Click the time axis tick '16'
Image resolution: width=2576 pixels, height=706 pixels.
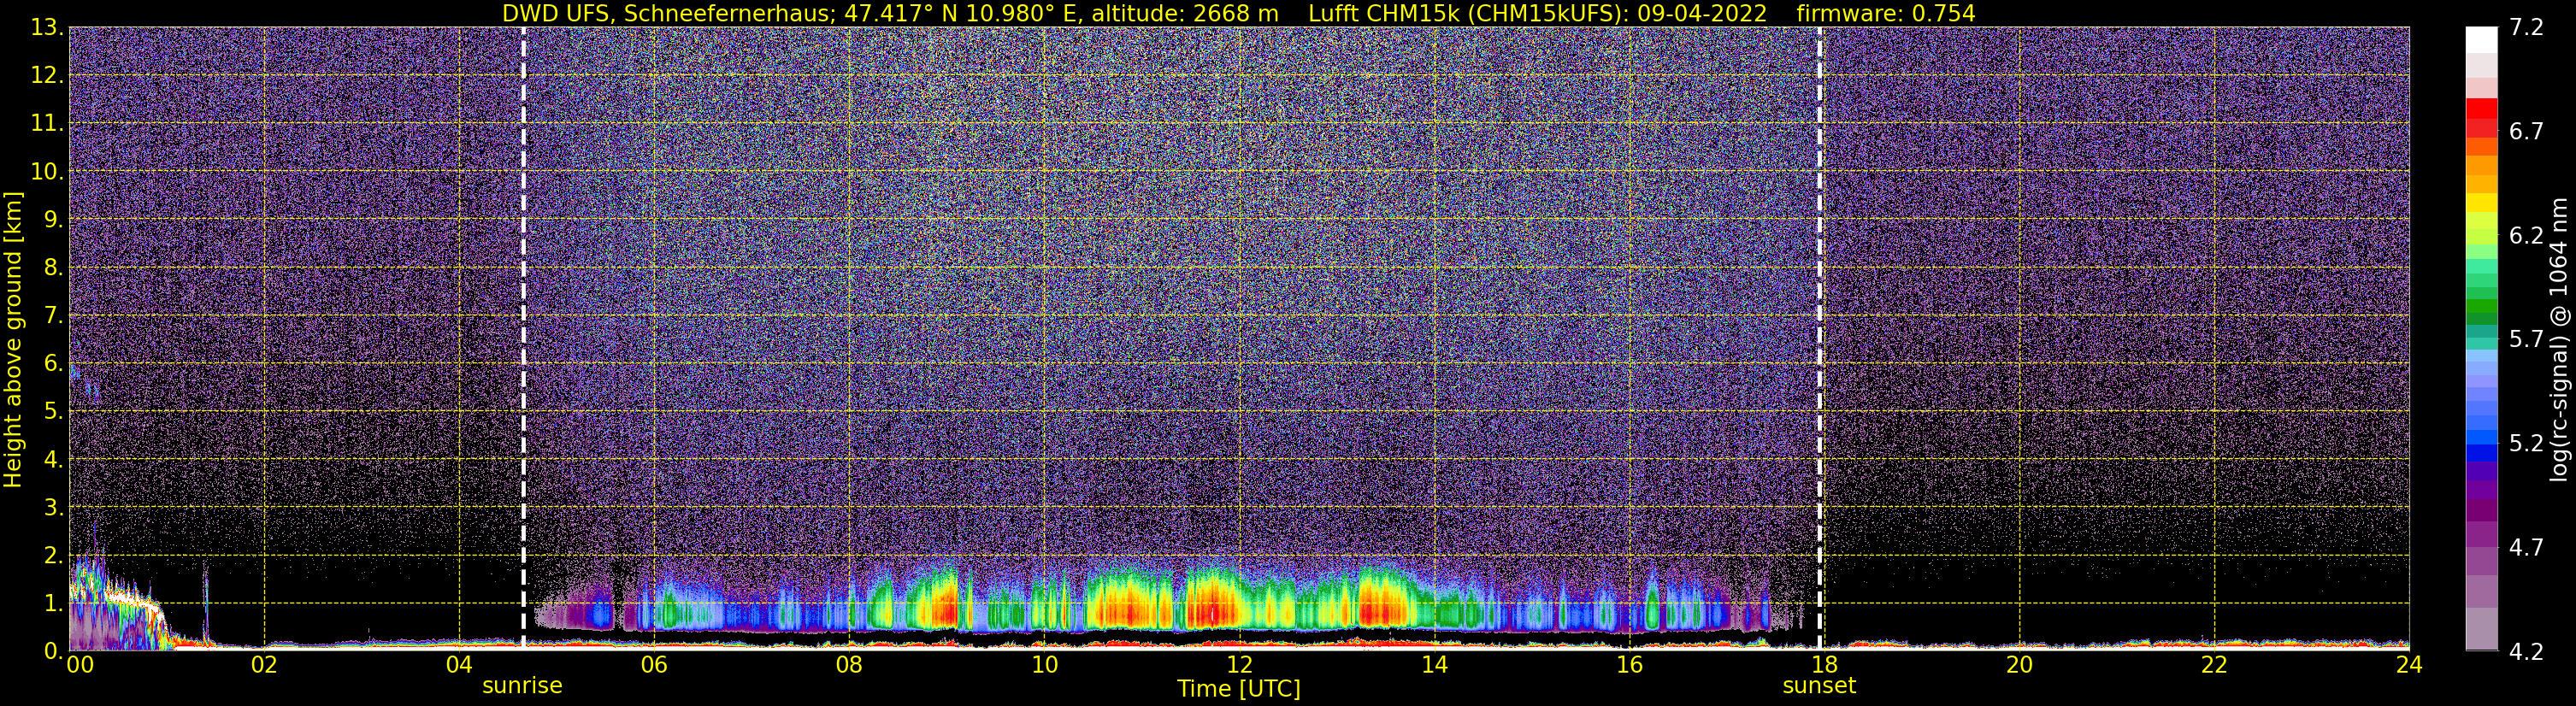[1629, 665]
